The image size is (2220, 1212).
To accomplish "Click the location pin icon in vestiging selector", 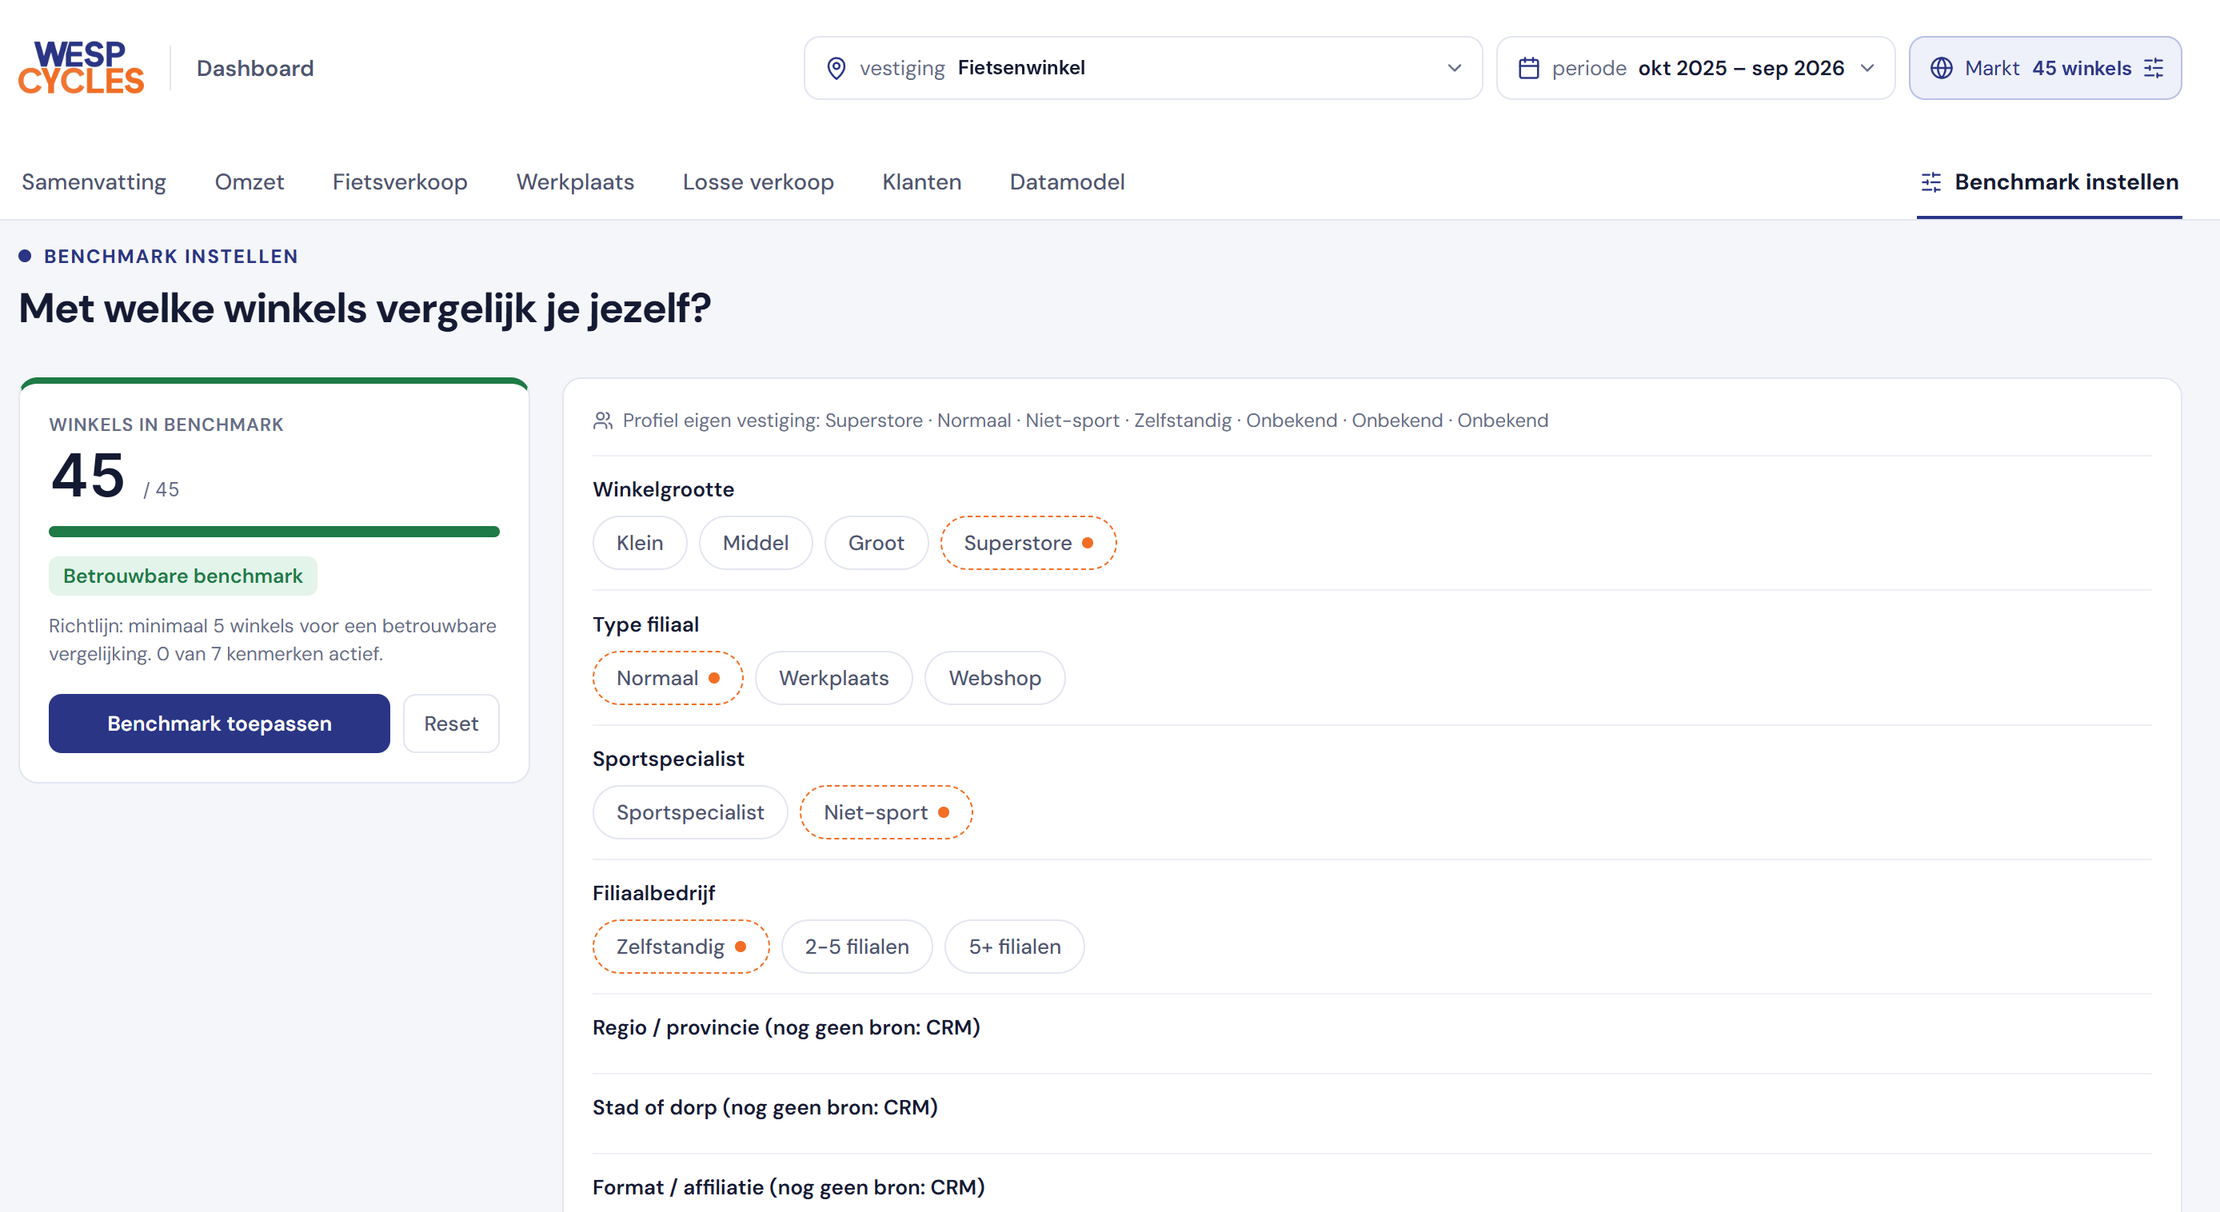I will [x=836, y=68].
